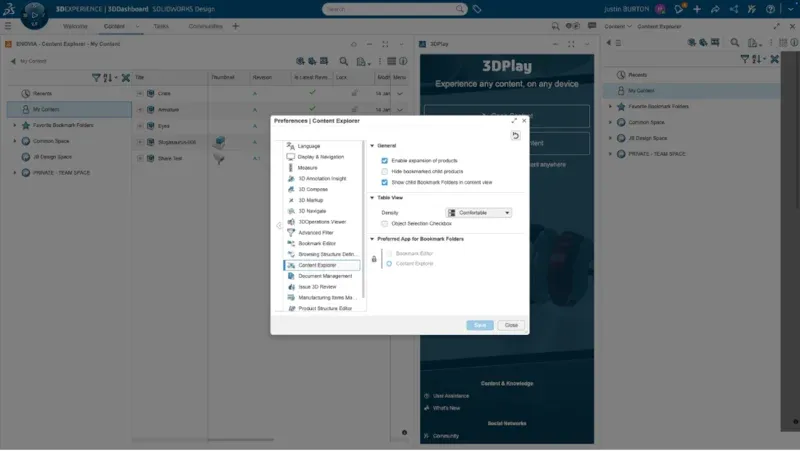This screenshot has width=800, height=471.
Task: Select Content Explorer radio under Preferred App
Action: pos(389,264)
